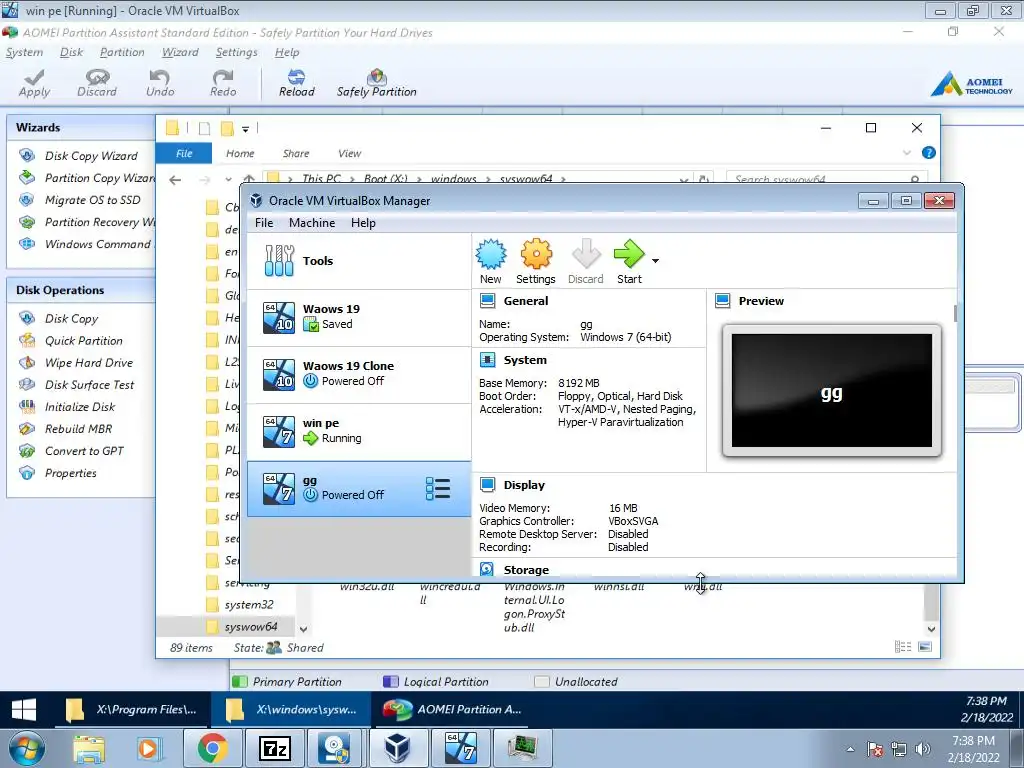Switch Explorer to large icons view
This screenshot has width=1024, height=768.
[925, 647]
